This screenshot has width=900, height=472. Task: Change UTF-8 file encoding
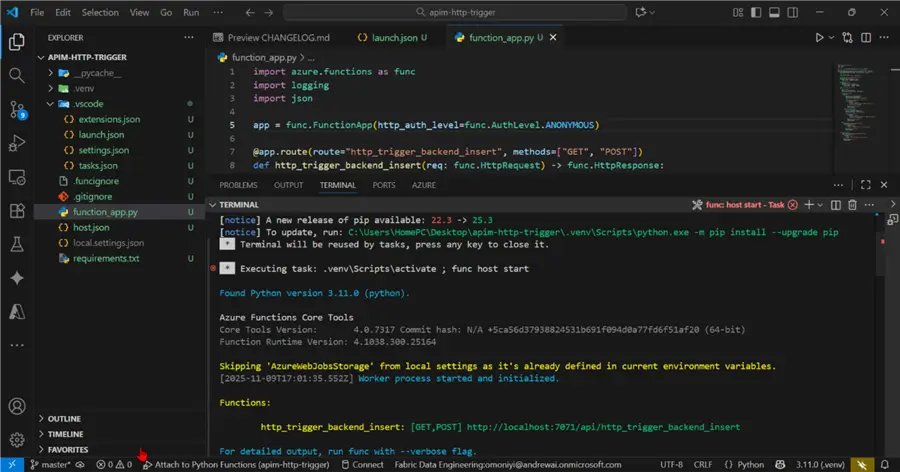672,465
